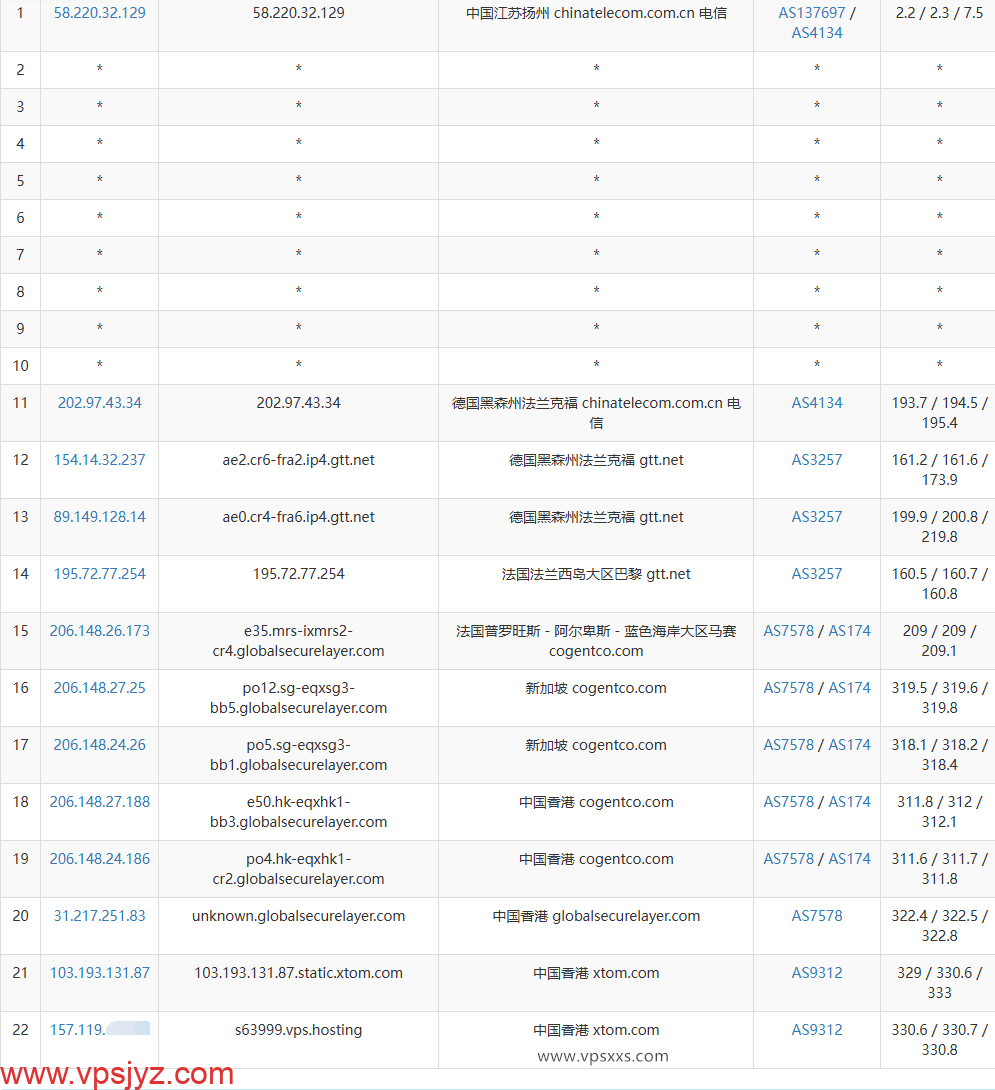
Task: Select hostname po4.hk-eqxhk1-cr2.globalsecurelayer.com
Action: click(x=298, y=869)
